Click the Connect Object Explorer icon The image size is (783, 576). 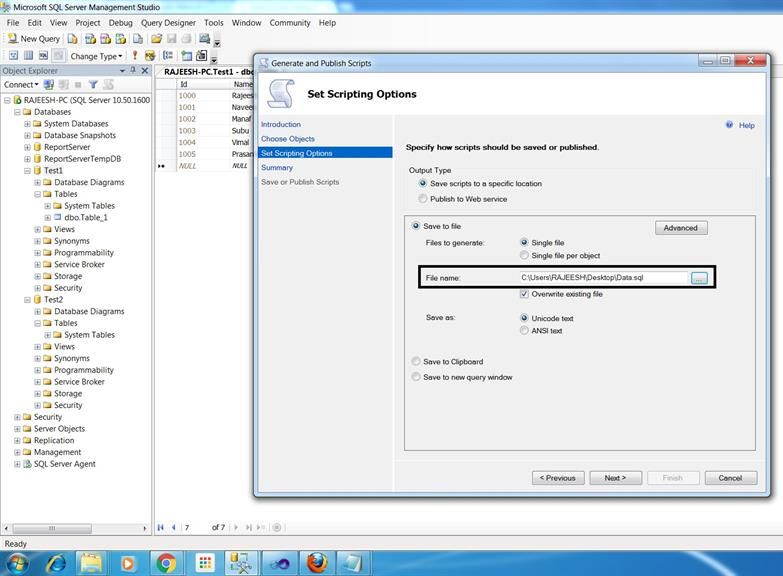coord(48,84)
